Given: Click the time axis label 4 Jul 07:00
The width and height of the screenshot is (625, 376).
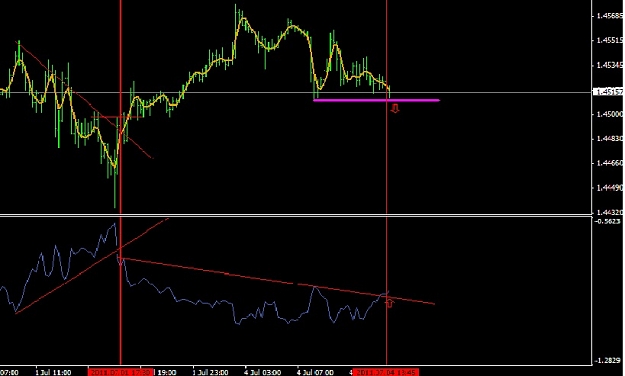Looking at the screenshot, I should click(x=315, y=372).
